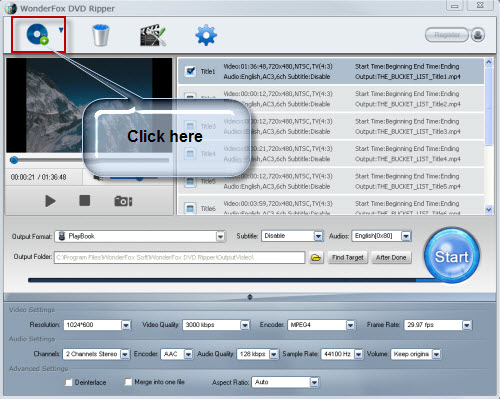Click the user account icon beside Register
The image size is (500, 399).
(478, 35)
